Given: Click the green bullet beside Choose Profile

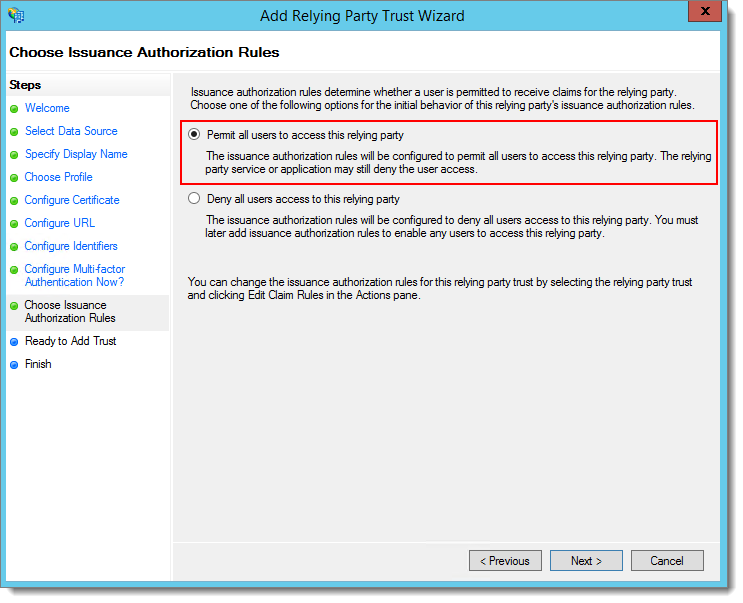Looking at the screenshot, I should tap(14, 178).
